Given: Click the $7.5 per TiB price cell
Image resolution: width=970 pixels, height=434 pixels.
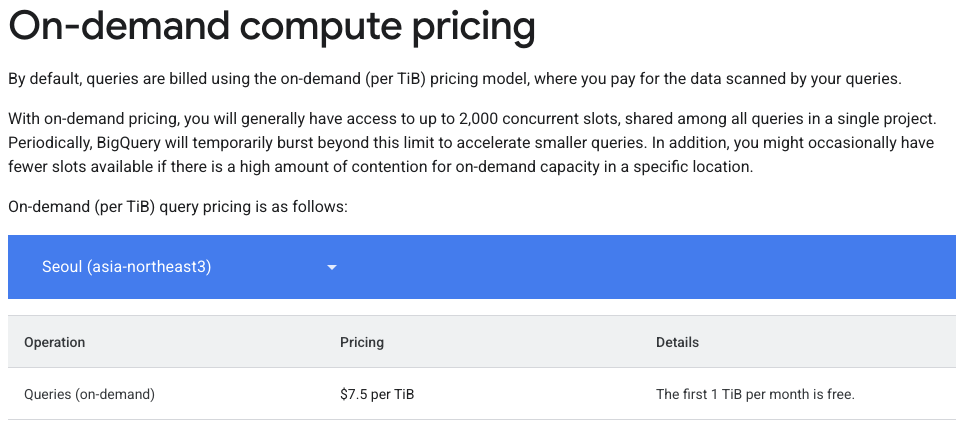Looking at the screenshot, I should 377,394.
